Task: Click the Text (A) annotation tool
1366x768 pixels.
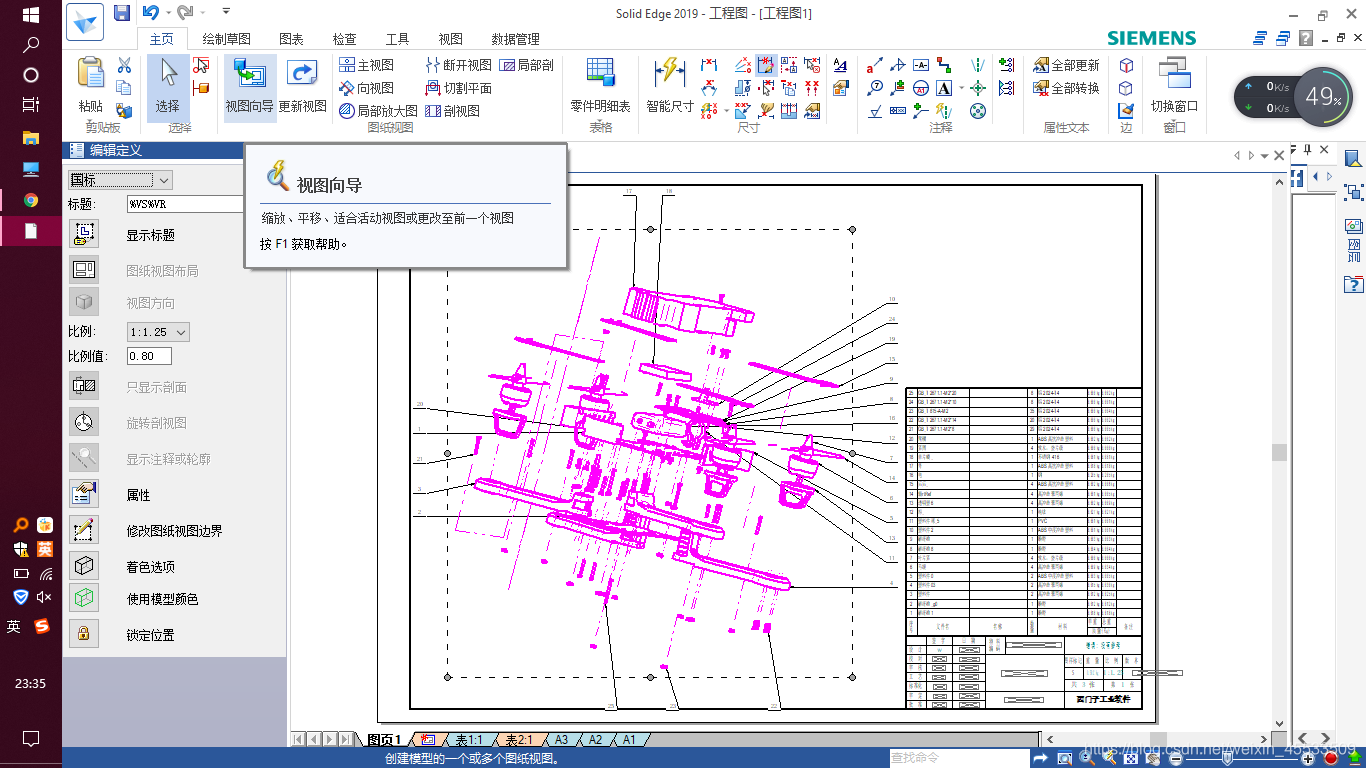Action: [944, 88]
